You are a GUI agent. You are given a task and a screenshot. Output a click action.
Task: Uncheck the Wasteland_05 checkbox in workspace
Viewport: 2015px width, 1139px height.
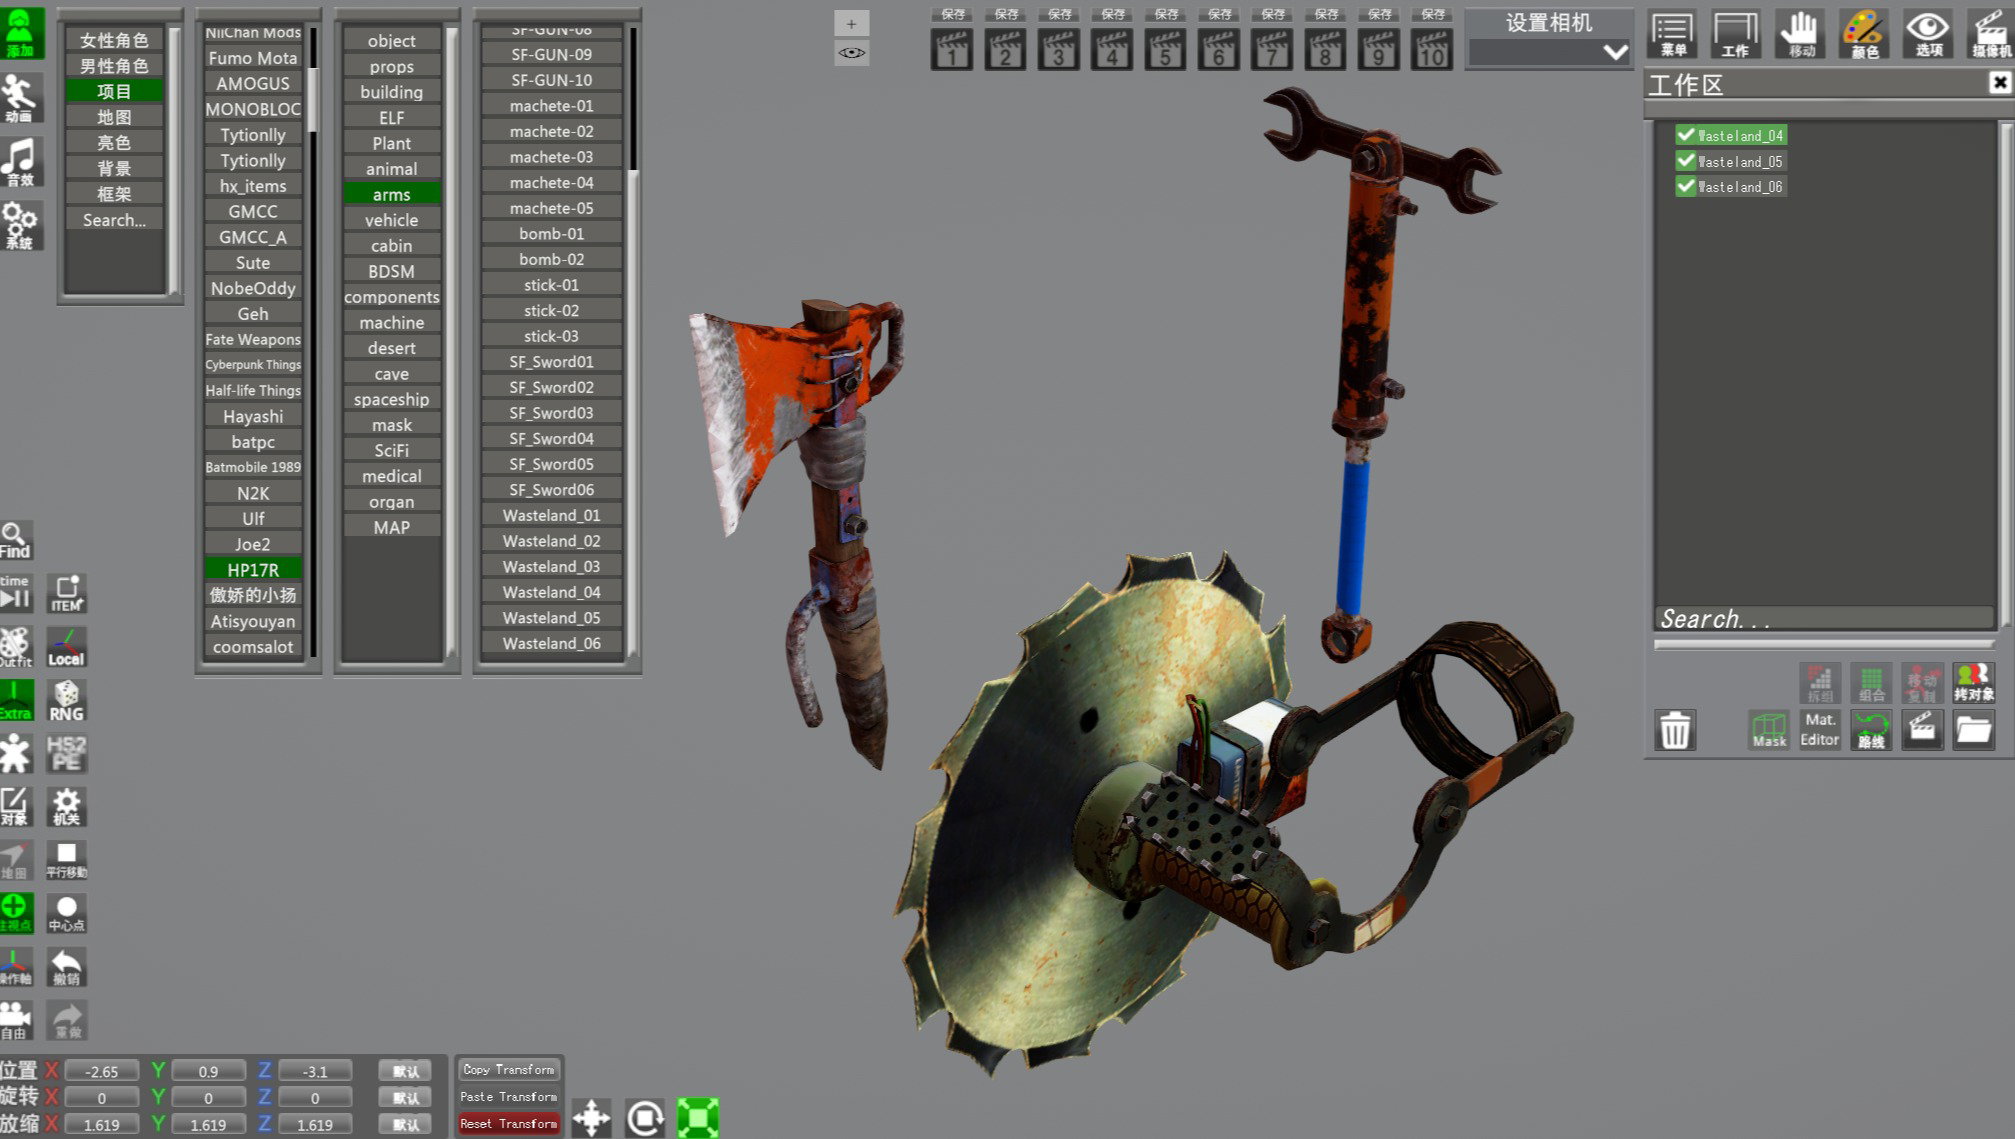coord(1686,161)
